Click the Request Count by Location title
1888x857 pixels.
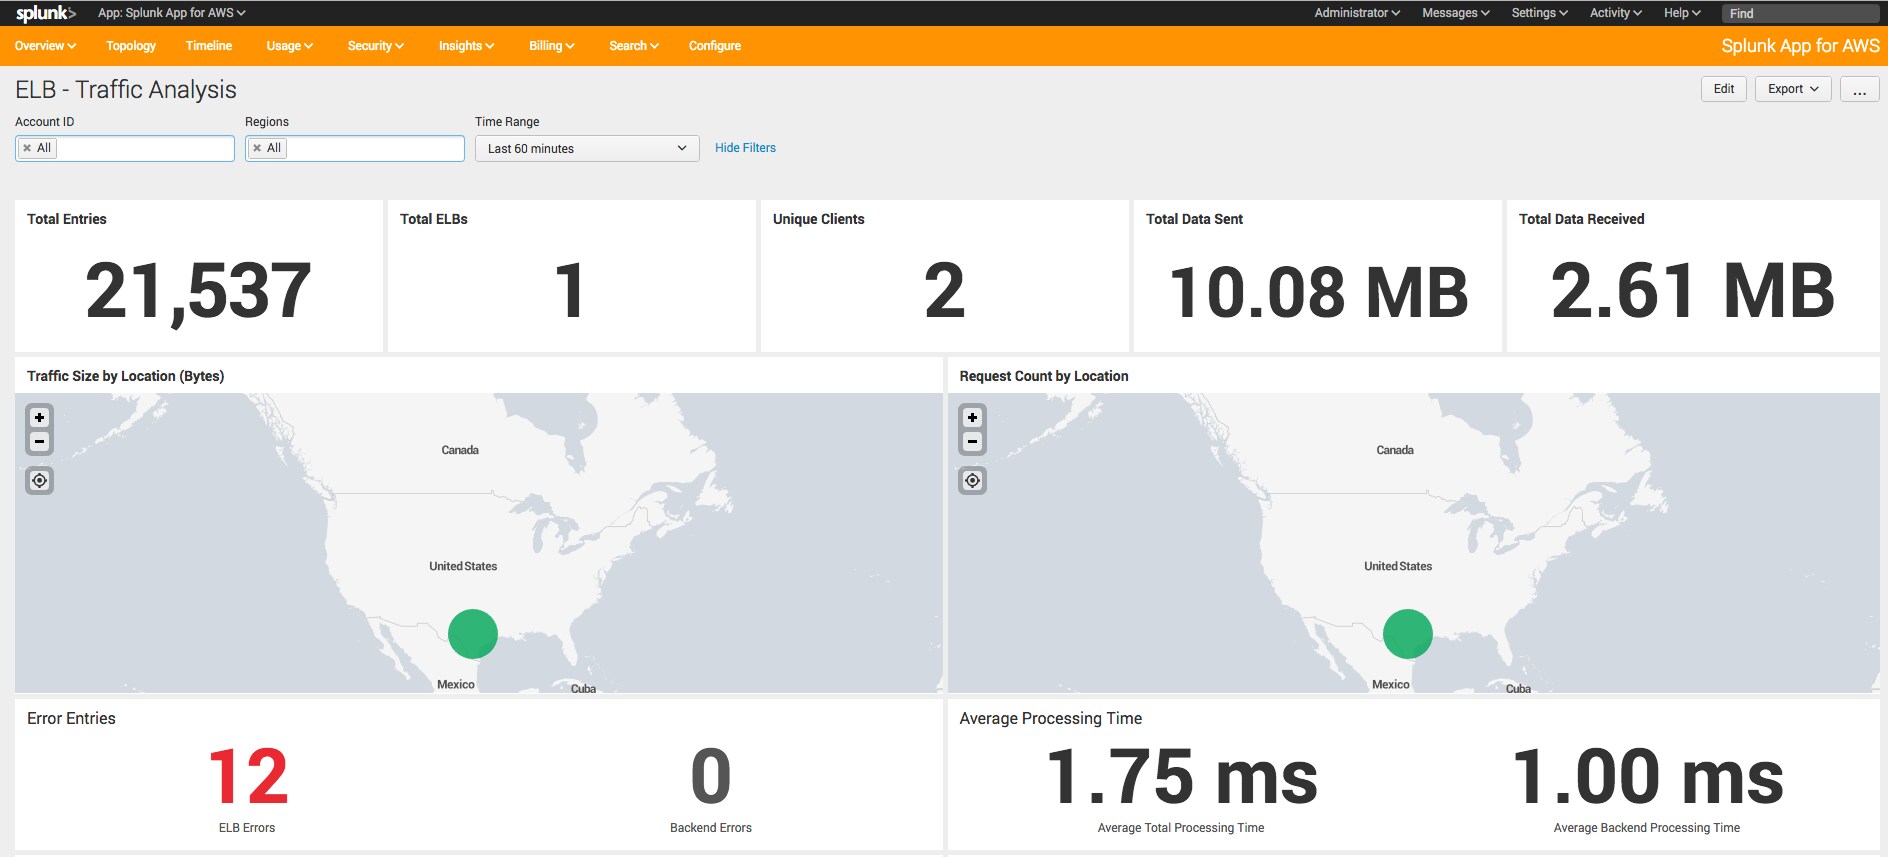[x=1044, y=376]
